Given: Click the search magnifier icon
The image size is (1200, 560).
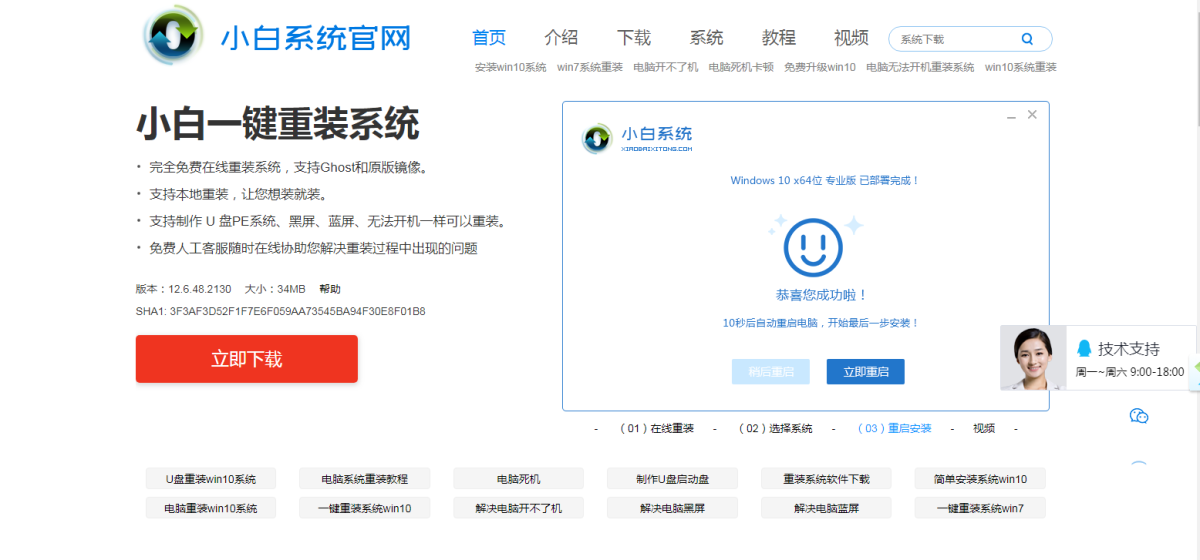Looking at the screenshot, I should point(1027,39).
